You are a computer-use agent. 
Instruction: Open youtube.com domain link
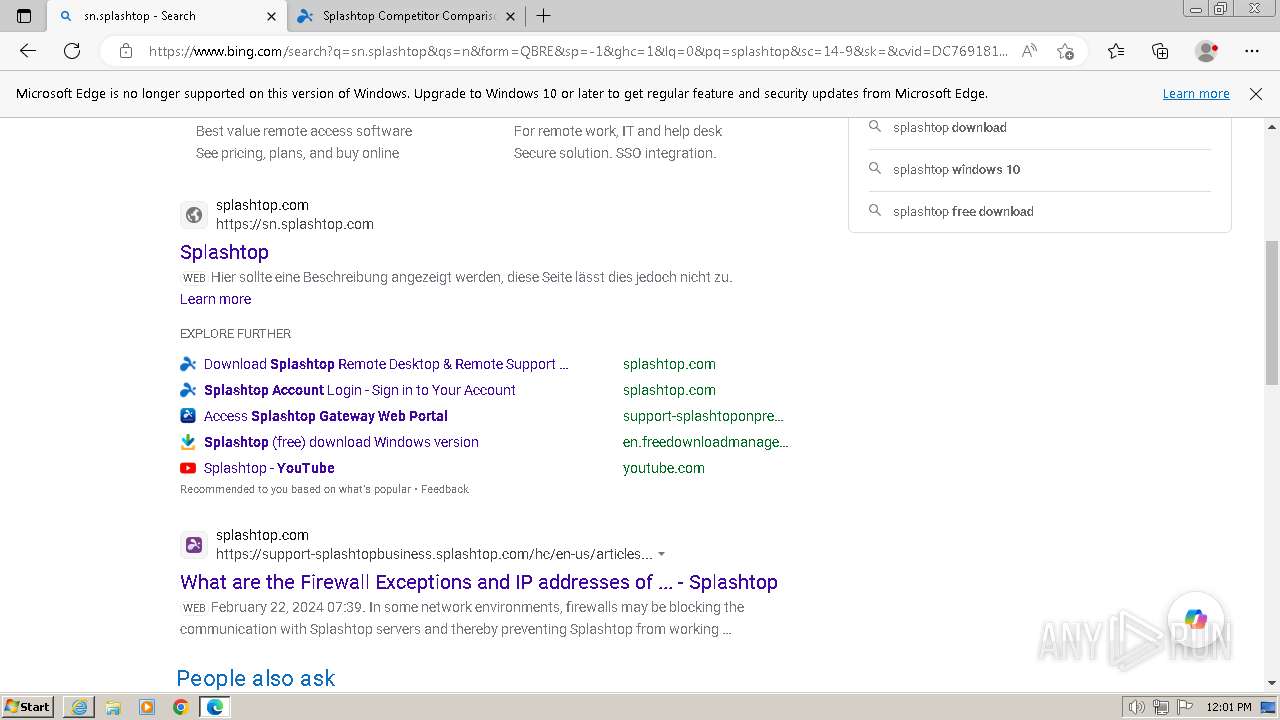coord(664,468)
